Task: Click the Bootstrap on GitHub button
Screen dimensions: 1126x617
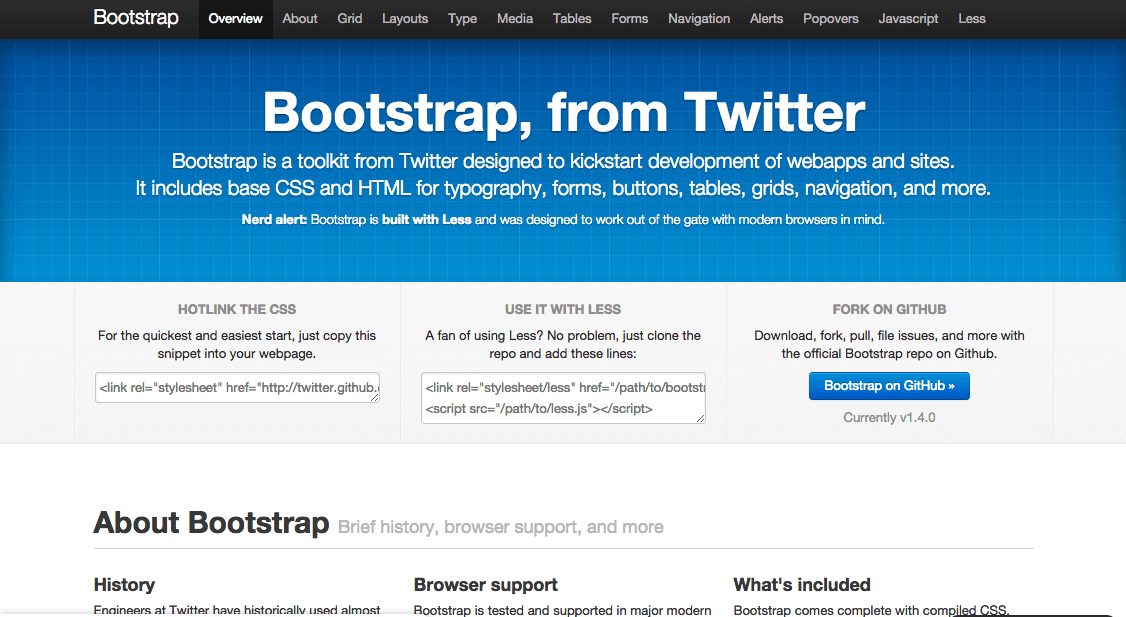Action: [889, 386]
